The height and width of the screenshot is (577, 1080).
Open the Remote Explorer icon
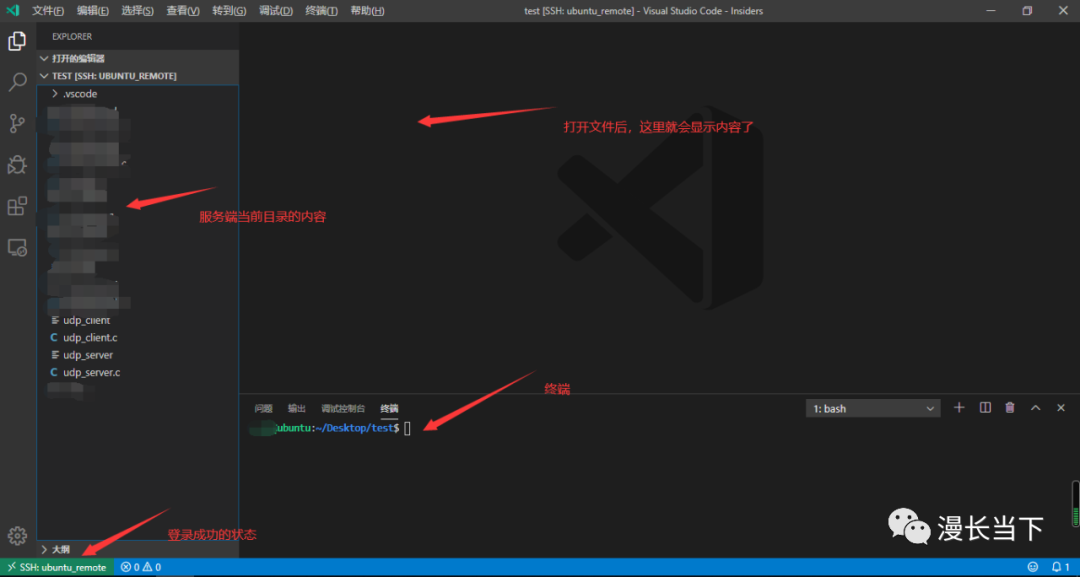17,247
